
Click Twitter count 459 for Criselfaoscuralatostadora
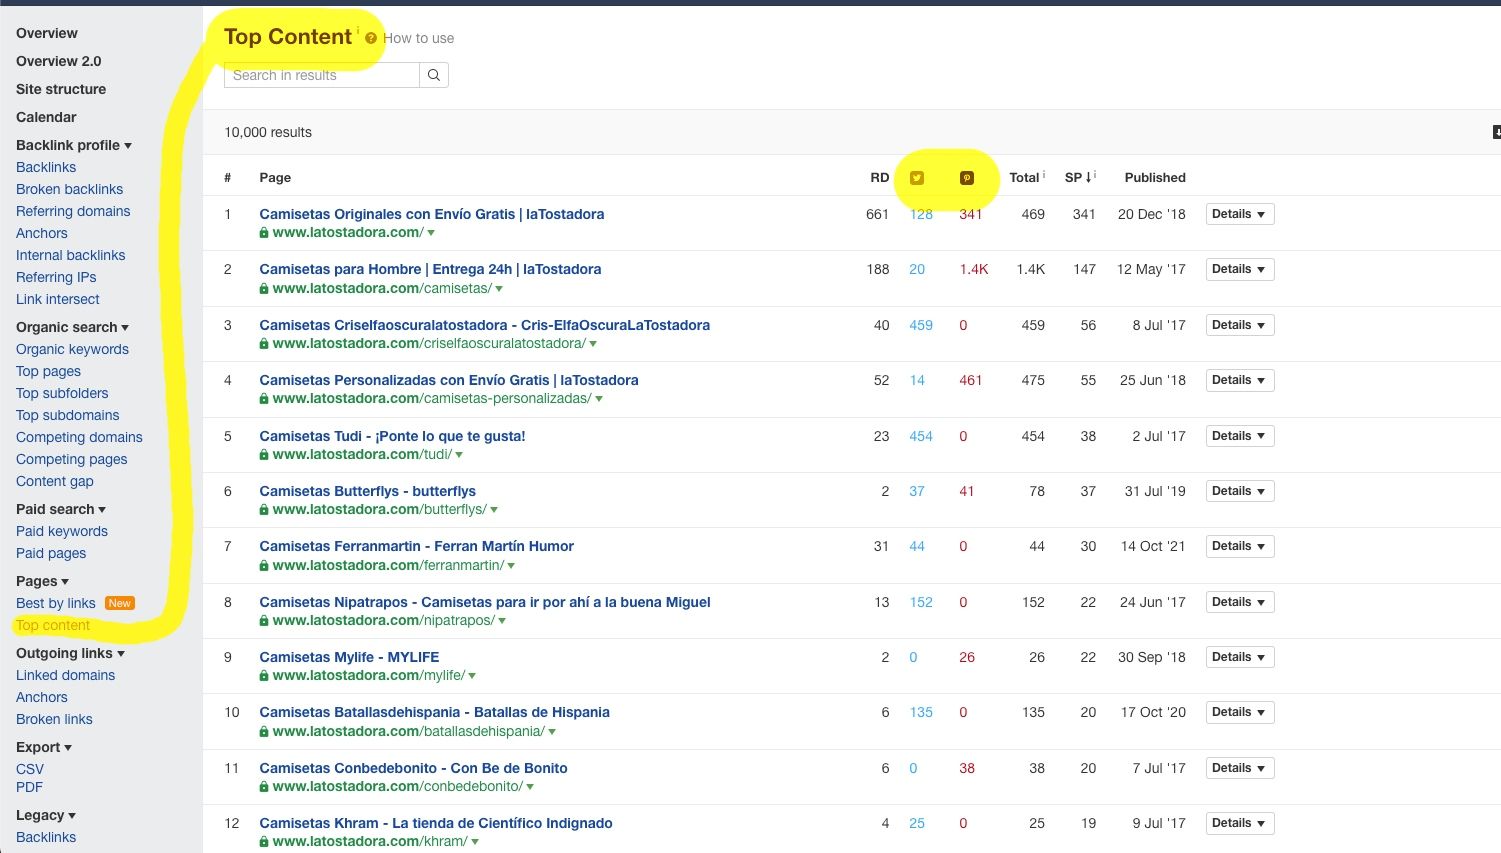point(921,325)
